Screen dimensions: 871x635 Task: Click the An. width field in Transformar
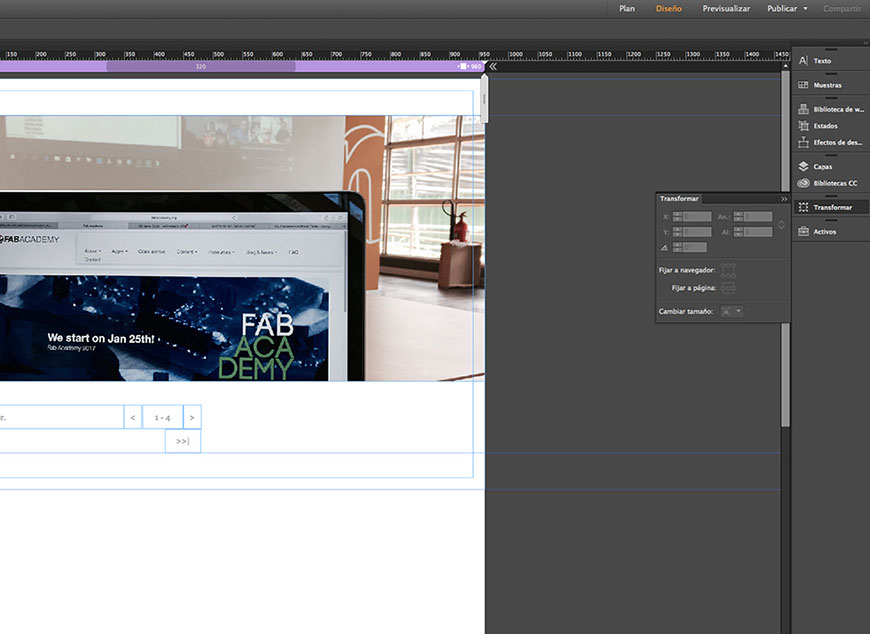coord(758,216)
